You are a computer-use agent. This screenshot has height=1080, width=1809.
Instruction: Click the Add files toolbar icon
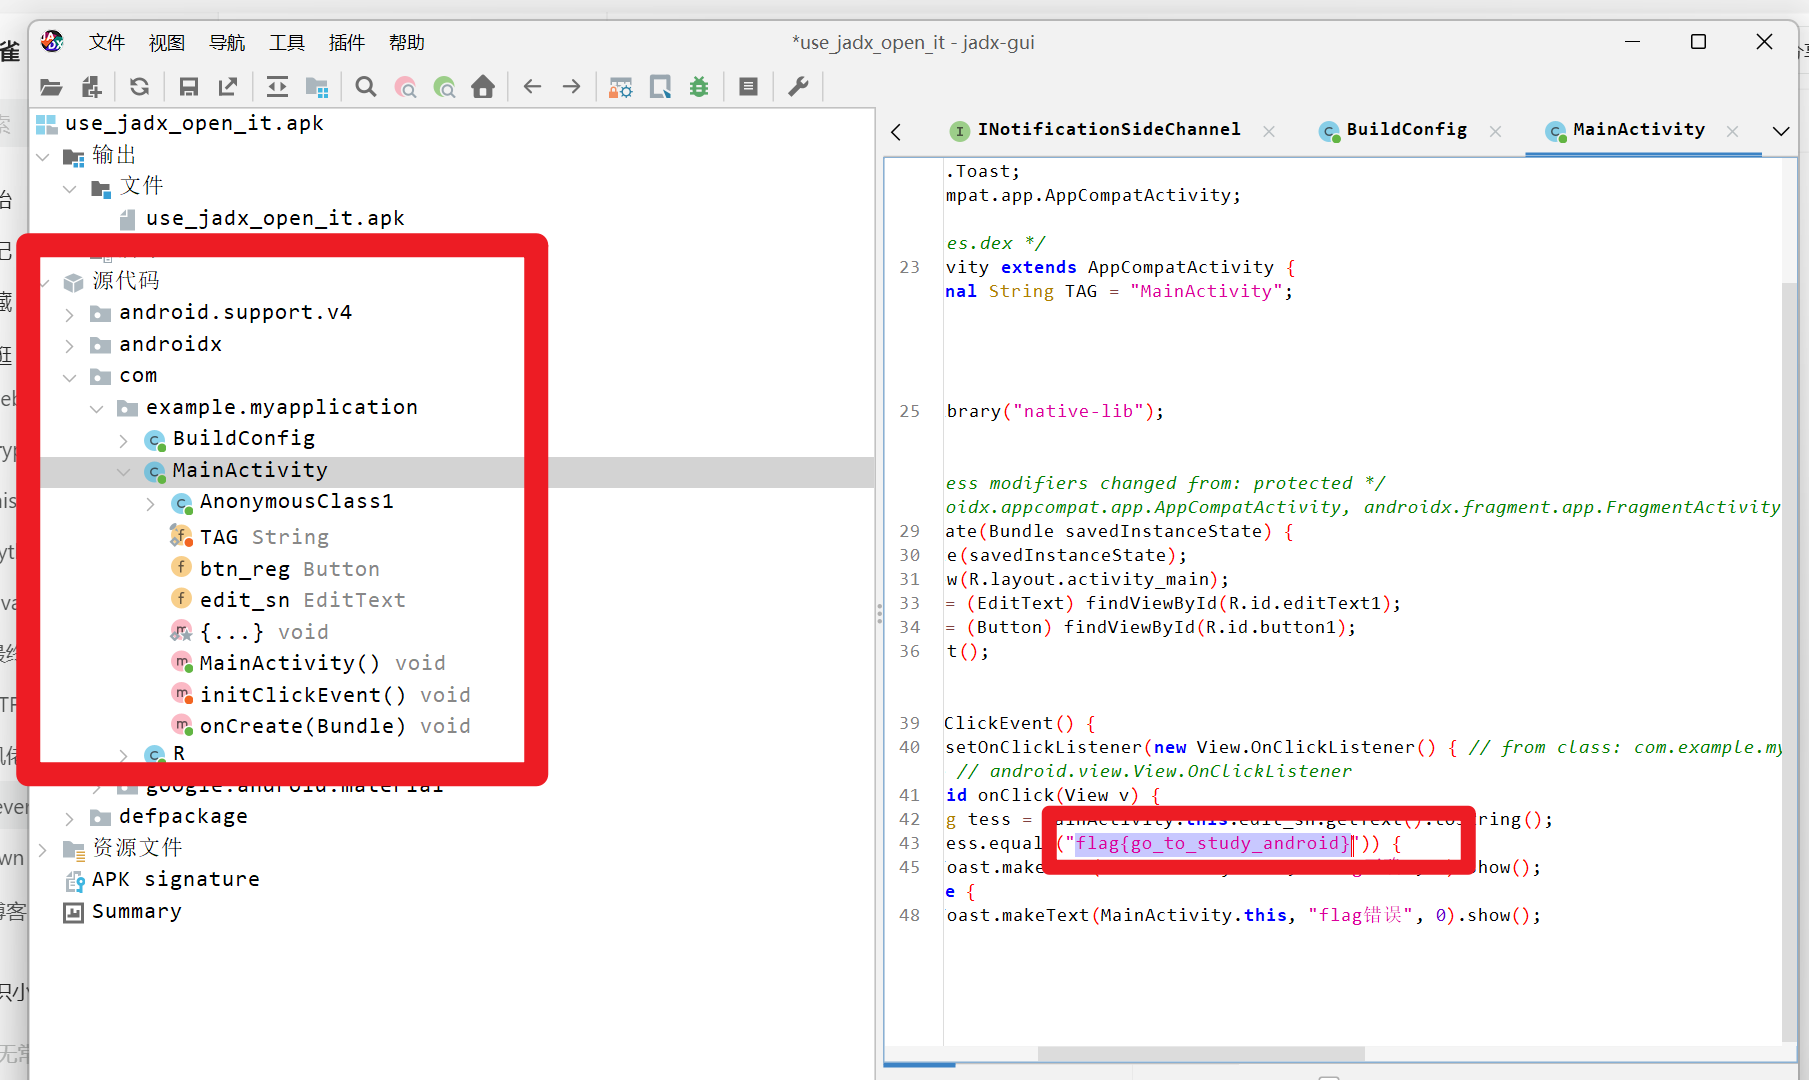pos(91,87)
